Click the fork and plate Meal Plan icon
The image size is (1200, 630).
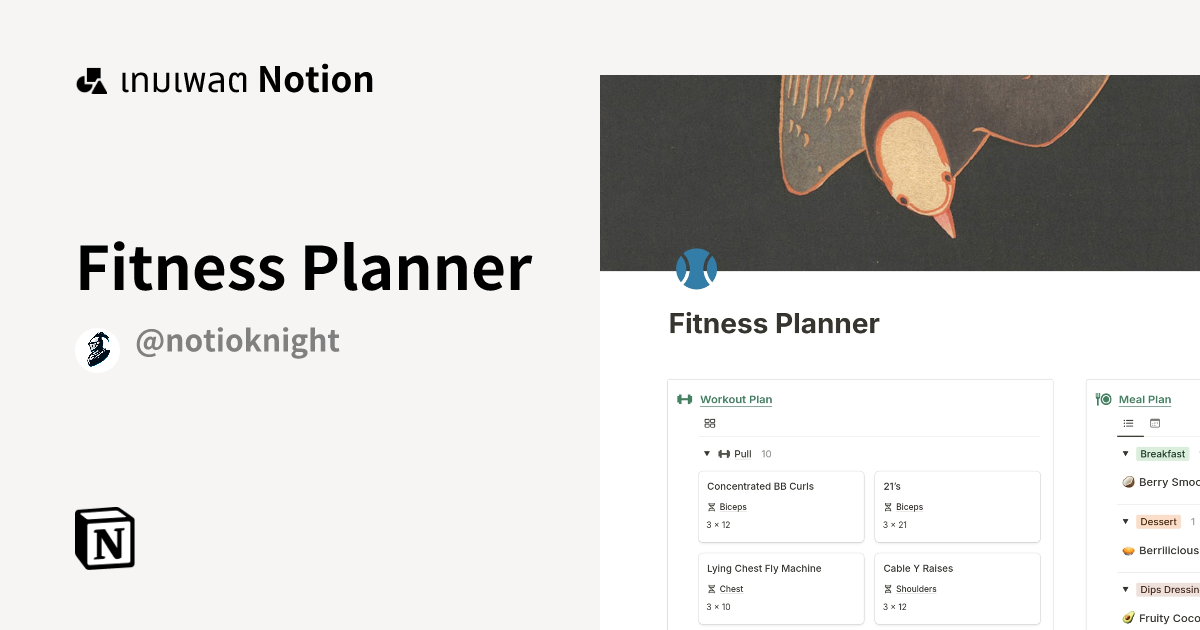(1103, 399)
